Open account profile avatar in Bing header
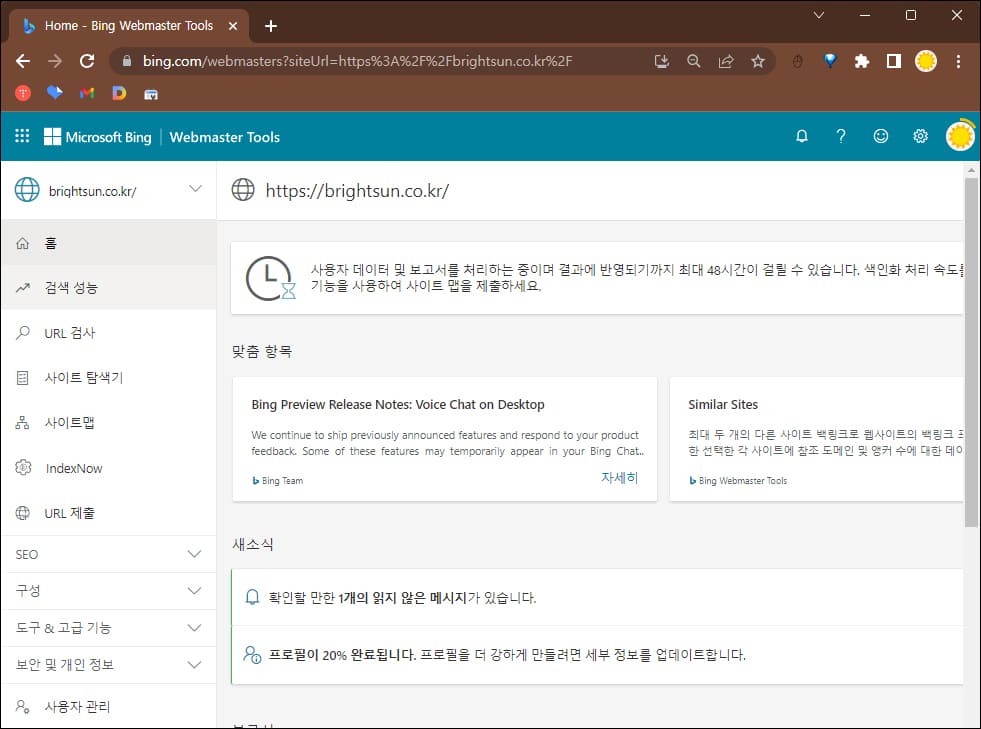981x729 pixels. click(960, 136)
